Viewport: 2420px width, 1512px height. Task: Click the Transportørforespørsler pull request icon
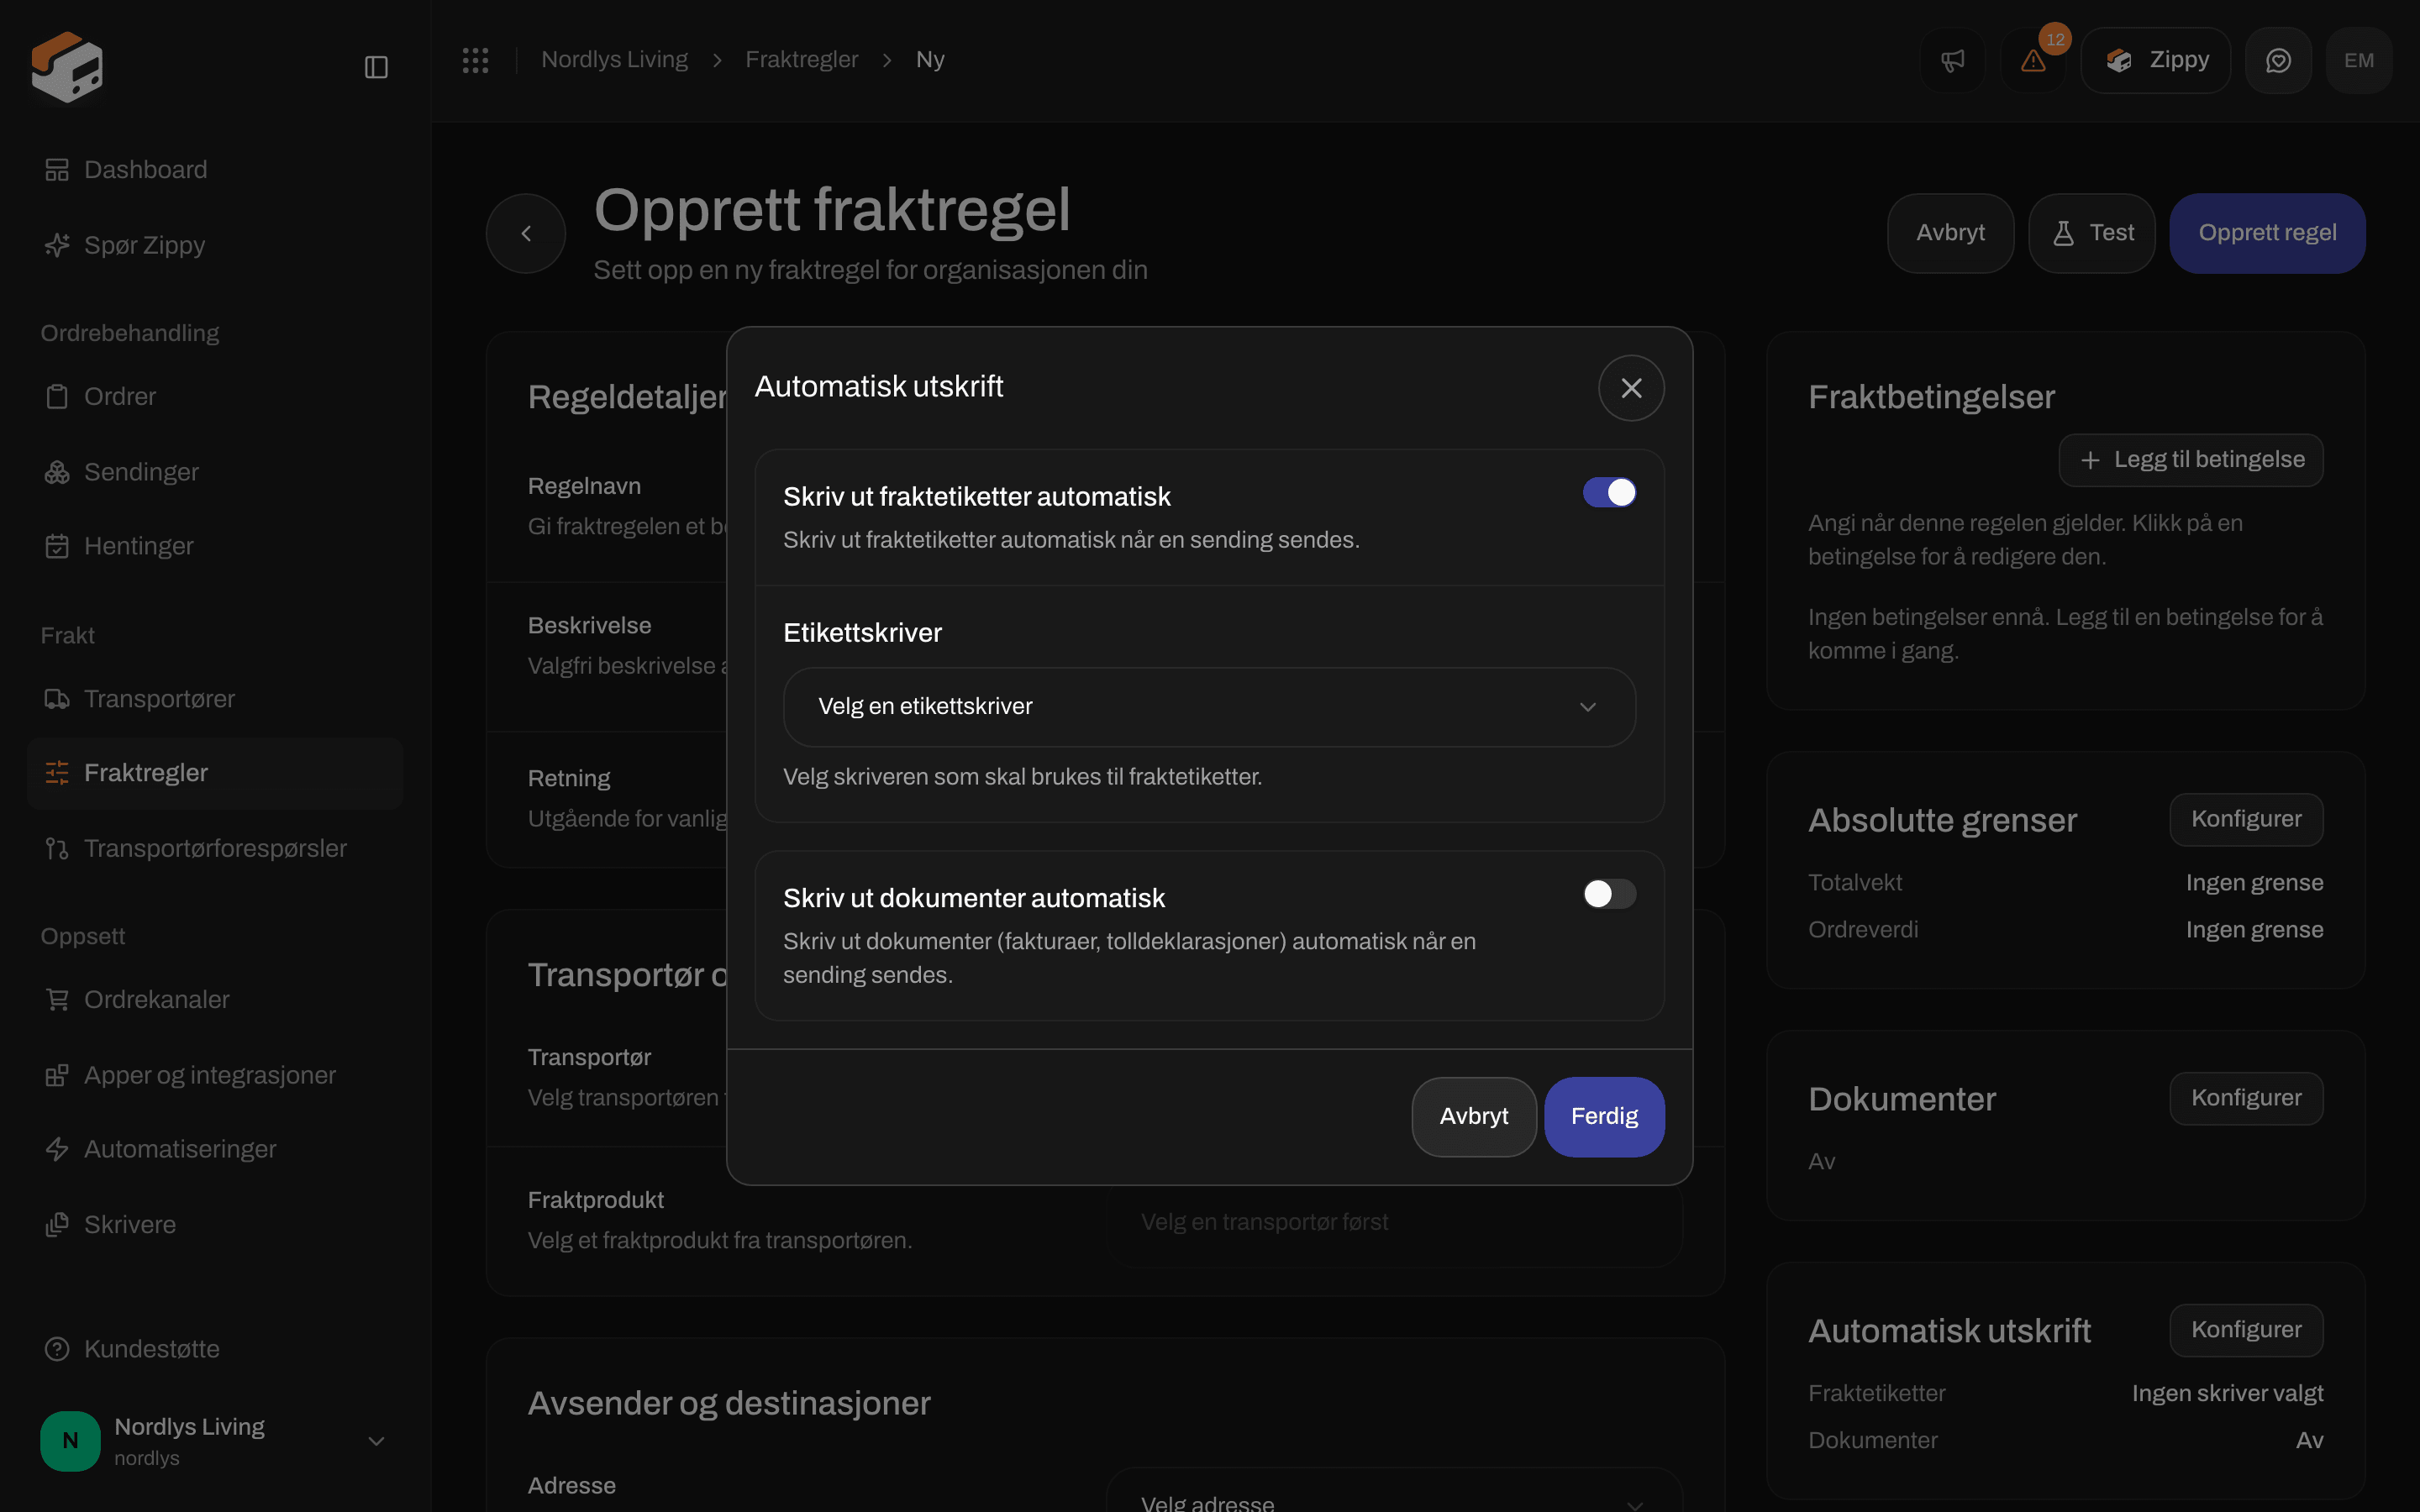57,849
